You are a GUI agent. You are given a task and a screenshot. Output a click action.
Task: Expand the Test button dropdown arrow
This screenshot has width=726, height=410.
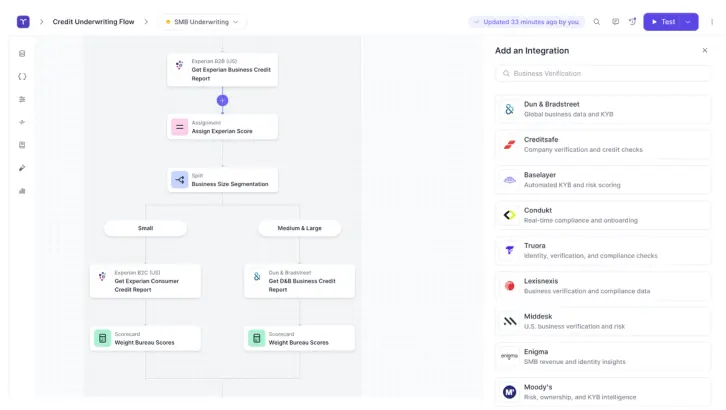[688, 22]
